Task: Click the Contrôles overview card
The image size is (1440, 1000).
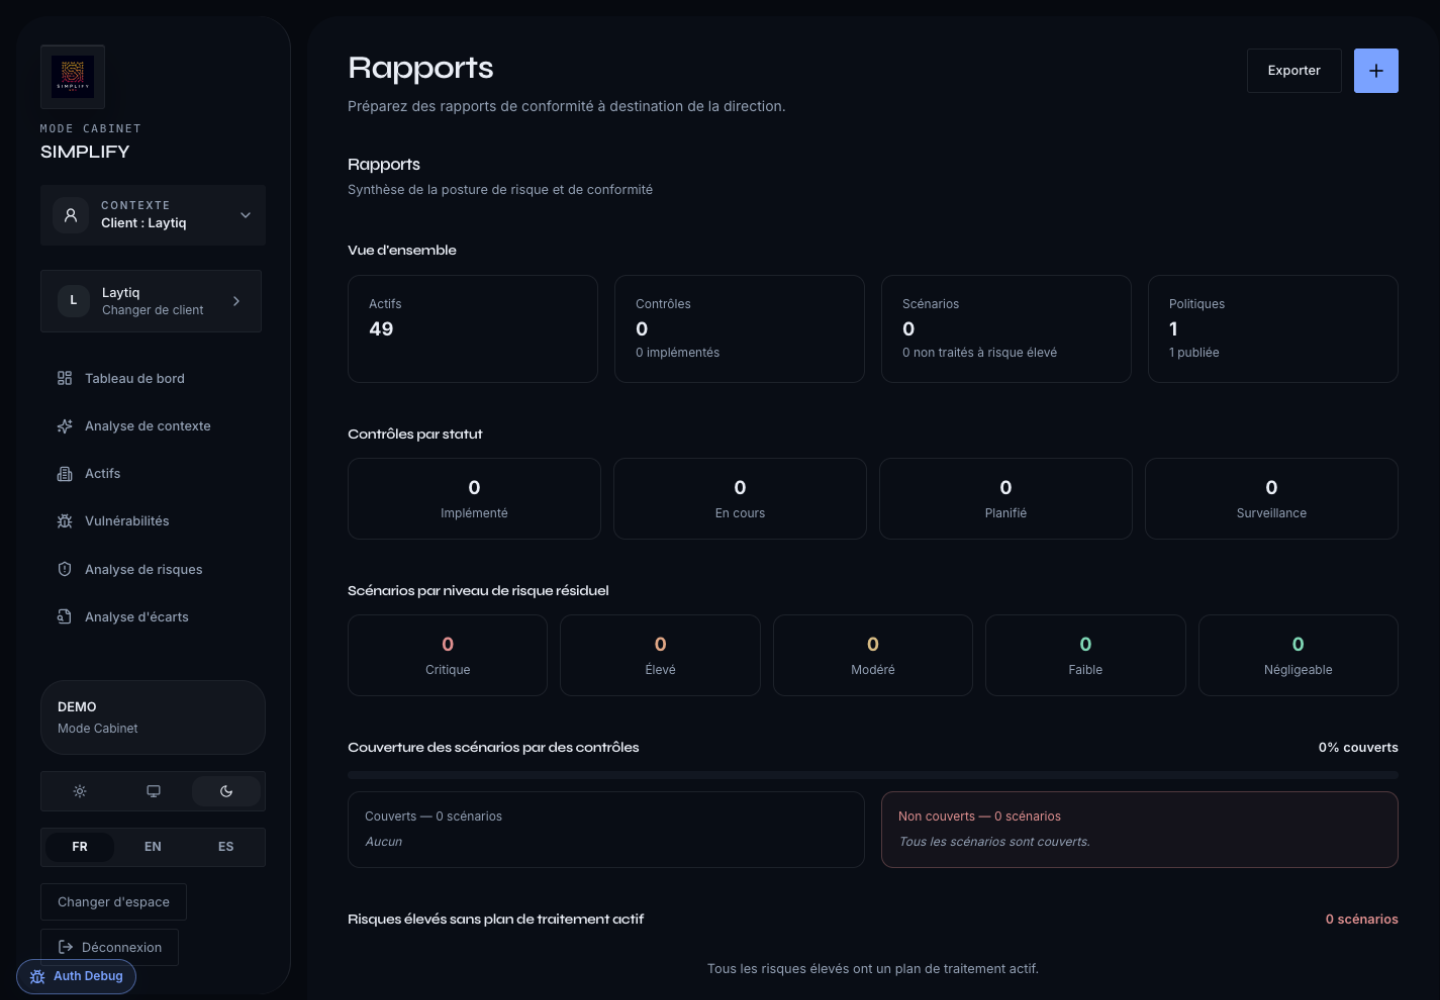Action: pos(740,329)
